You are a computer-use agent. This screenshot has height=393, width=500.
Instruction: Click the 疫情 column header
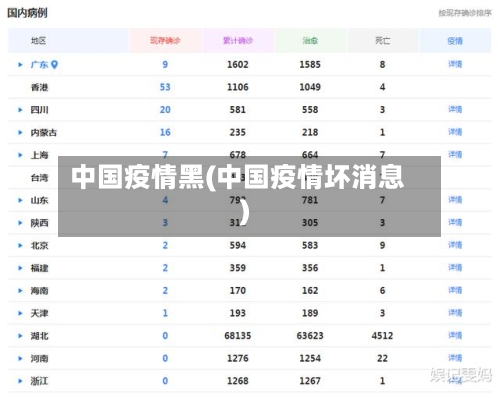(455, 41)
